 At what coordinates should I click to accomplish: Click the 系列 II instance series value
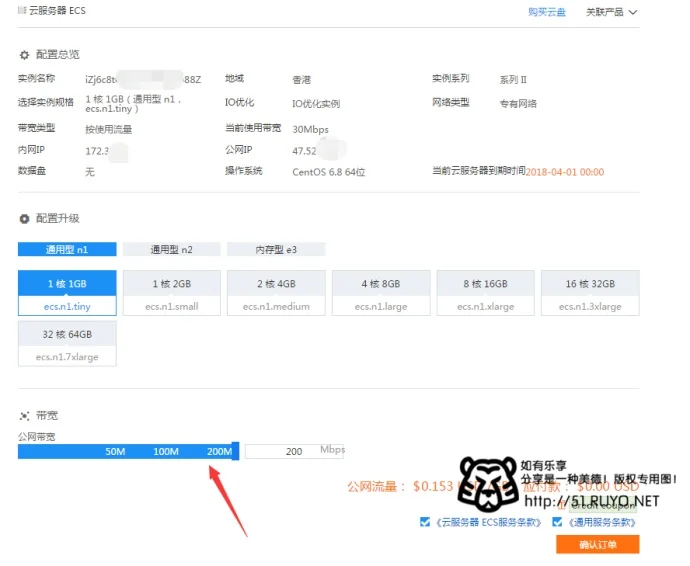[x=513, y=80]
